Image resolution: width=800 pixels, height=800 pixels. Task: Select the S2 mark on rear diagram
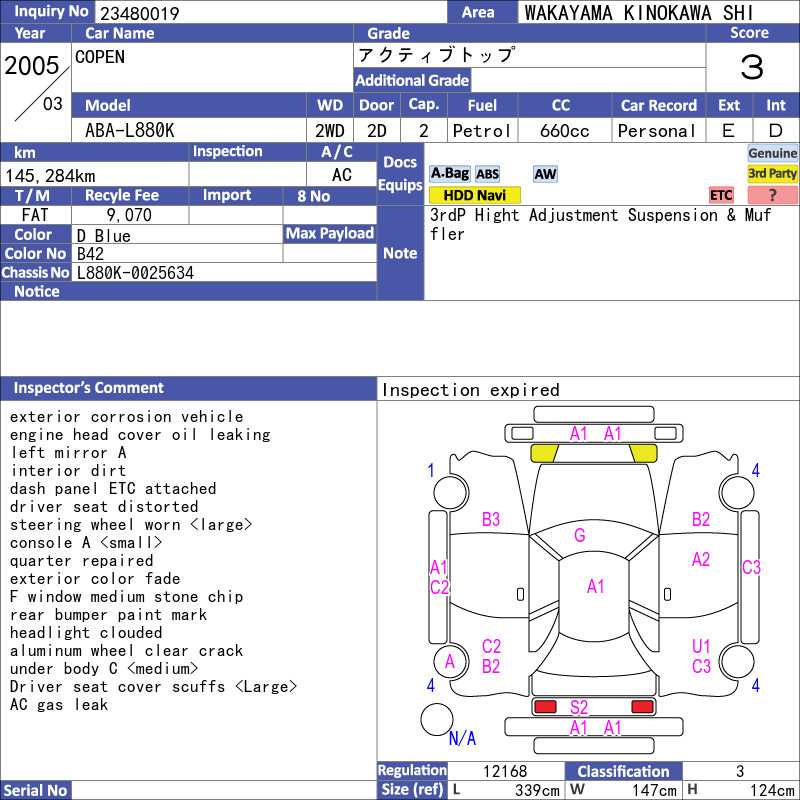[x=579, y=707]
